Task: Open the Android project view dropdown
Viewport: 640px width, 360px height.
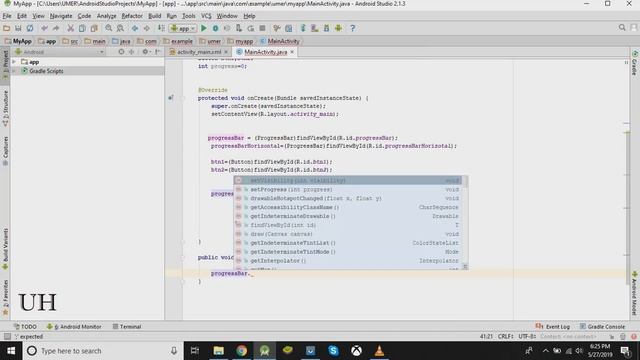Action: point(59,52)
